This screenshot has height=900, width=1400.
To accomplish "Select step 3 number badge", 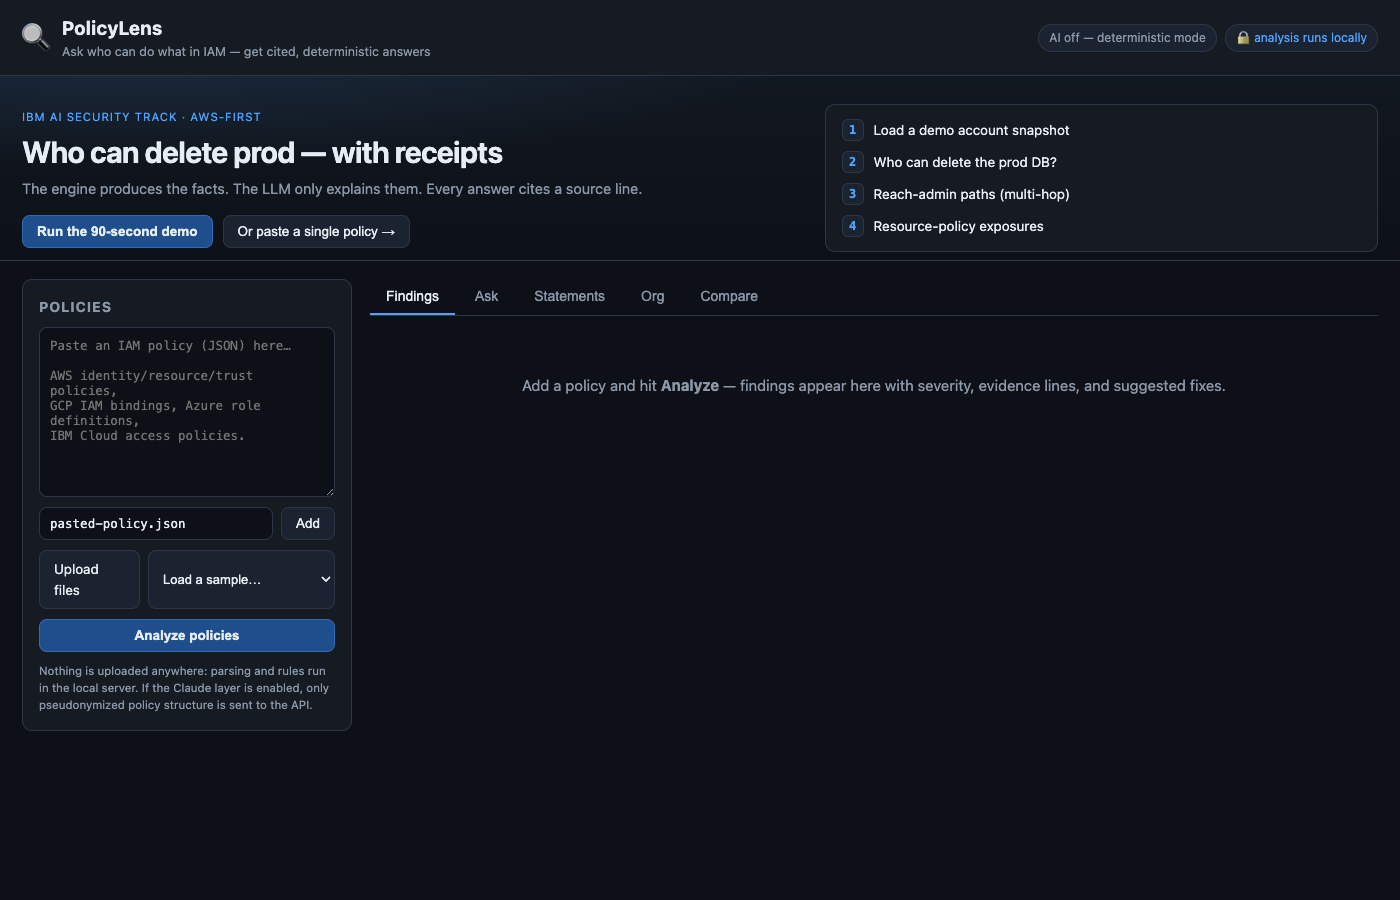I will [852, 194].
